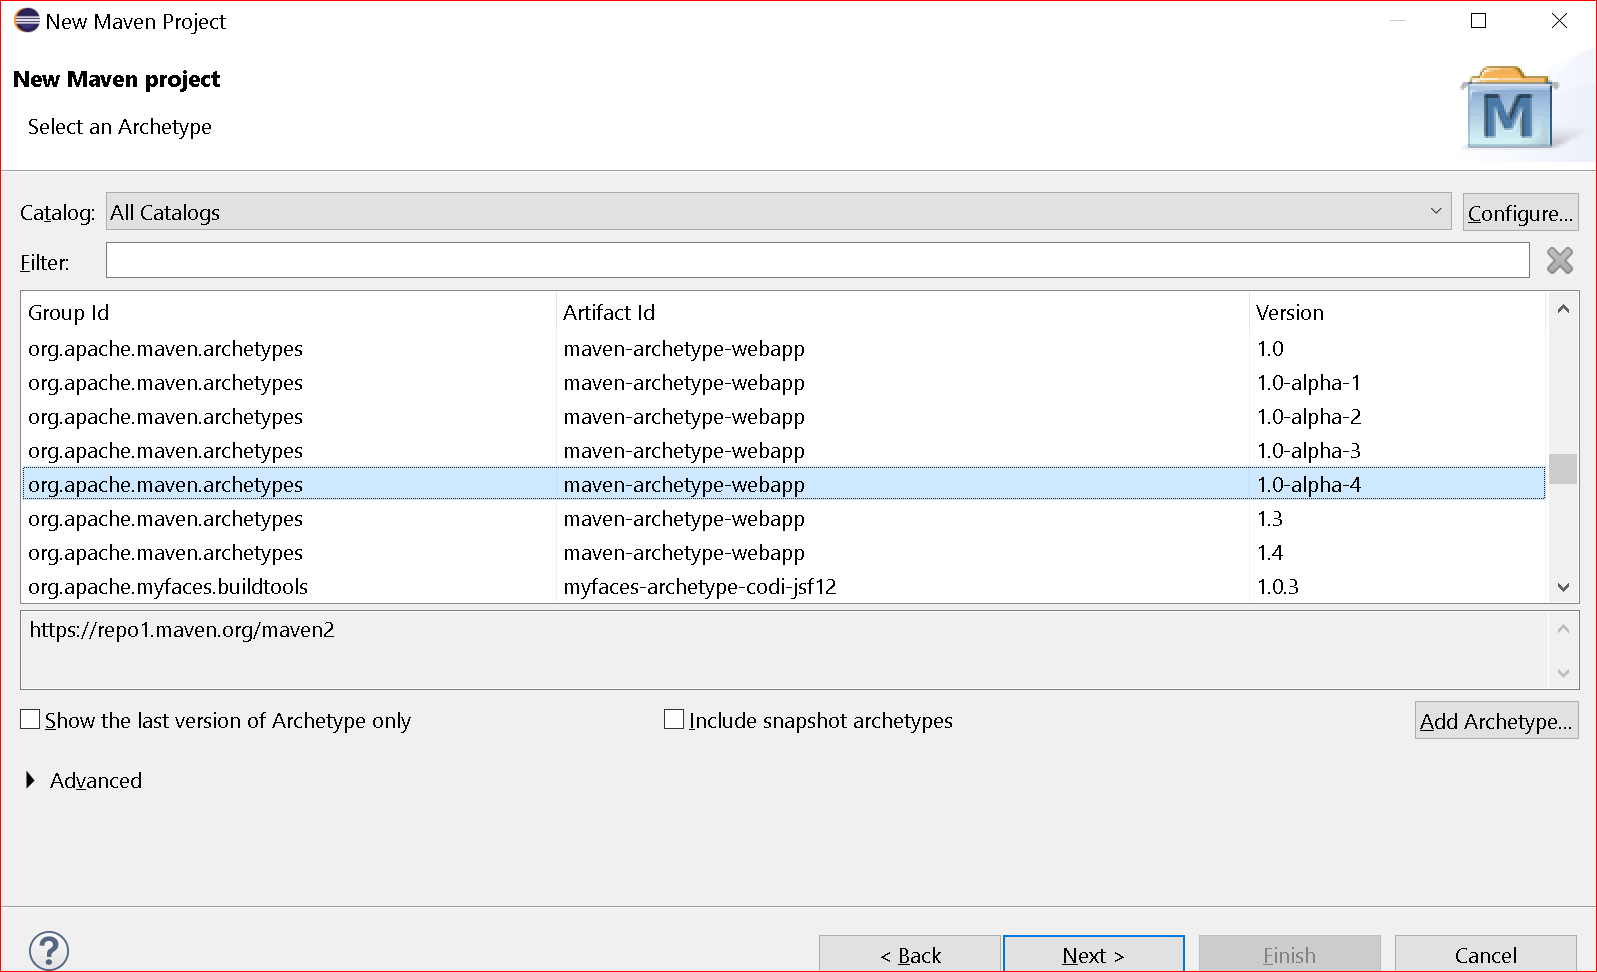Click the Add Archetype... button
This screenshot has width=1597, height=972.
tap(1497, 721)
